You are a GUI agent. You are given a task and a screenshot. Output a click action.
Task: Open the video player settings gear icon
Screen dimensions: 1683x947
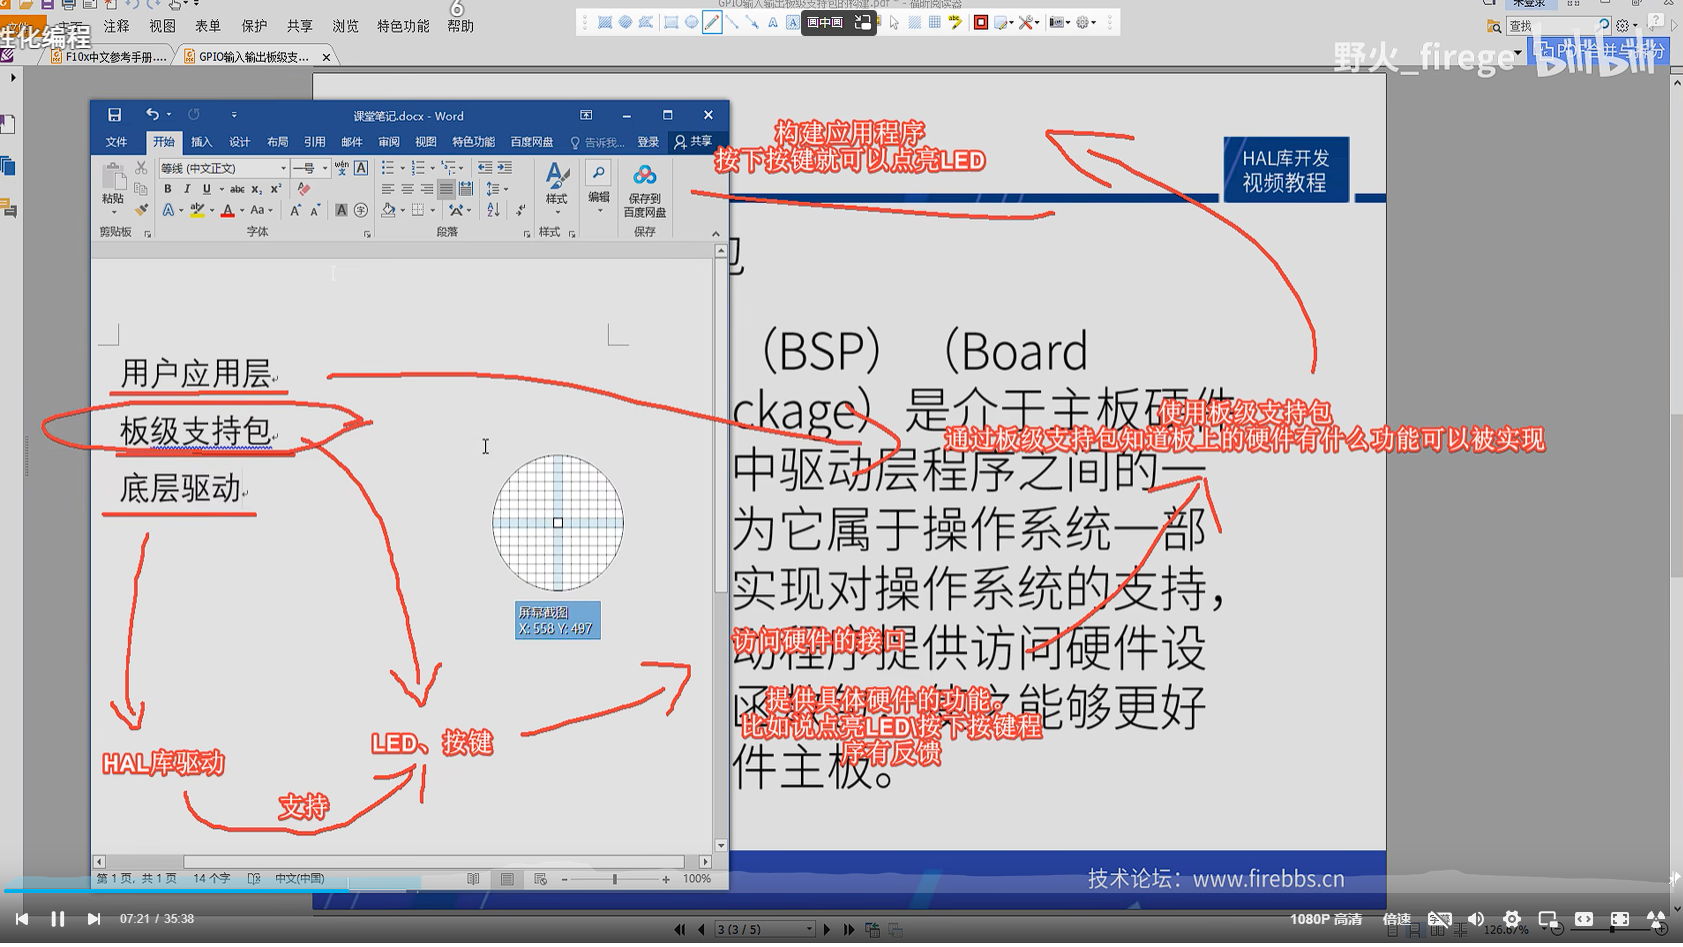tap(1510, 918)
